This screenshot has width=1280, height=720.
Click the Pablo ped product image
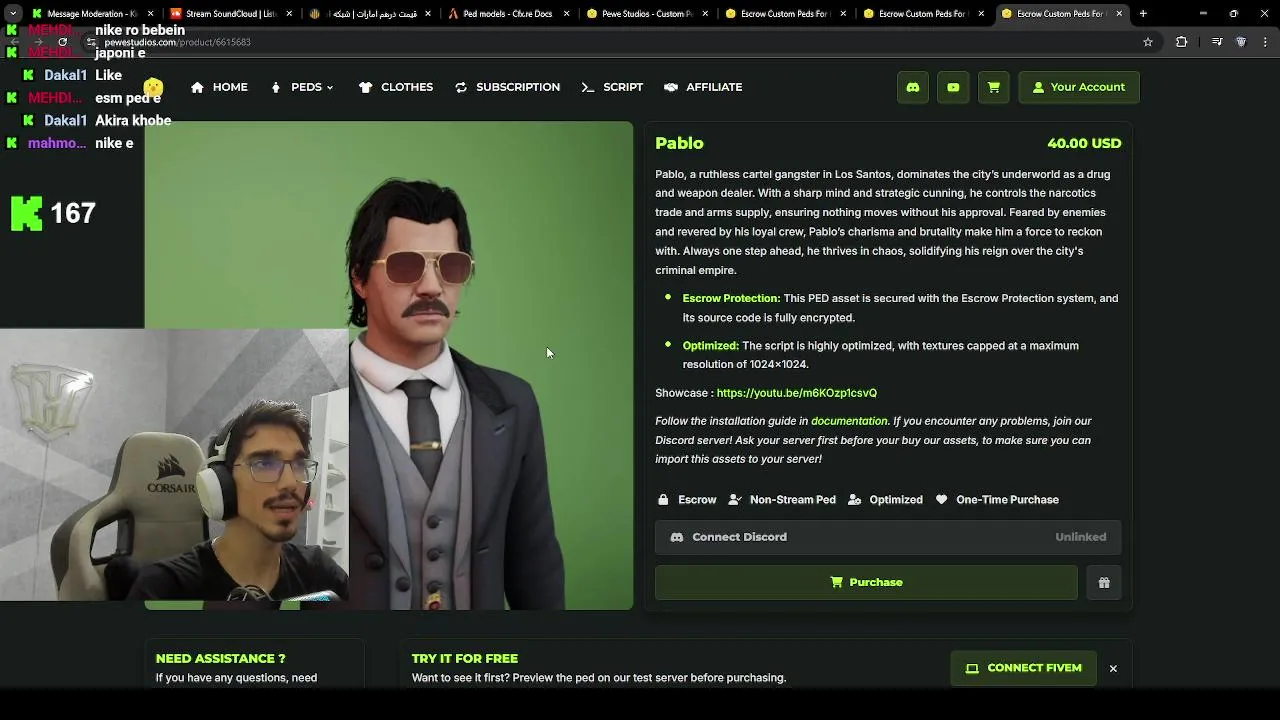pos(389,365)
